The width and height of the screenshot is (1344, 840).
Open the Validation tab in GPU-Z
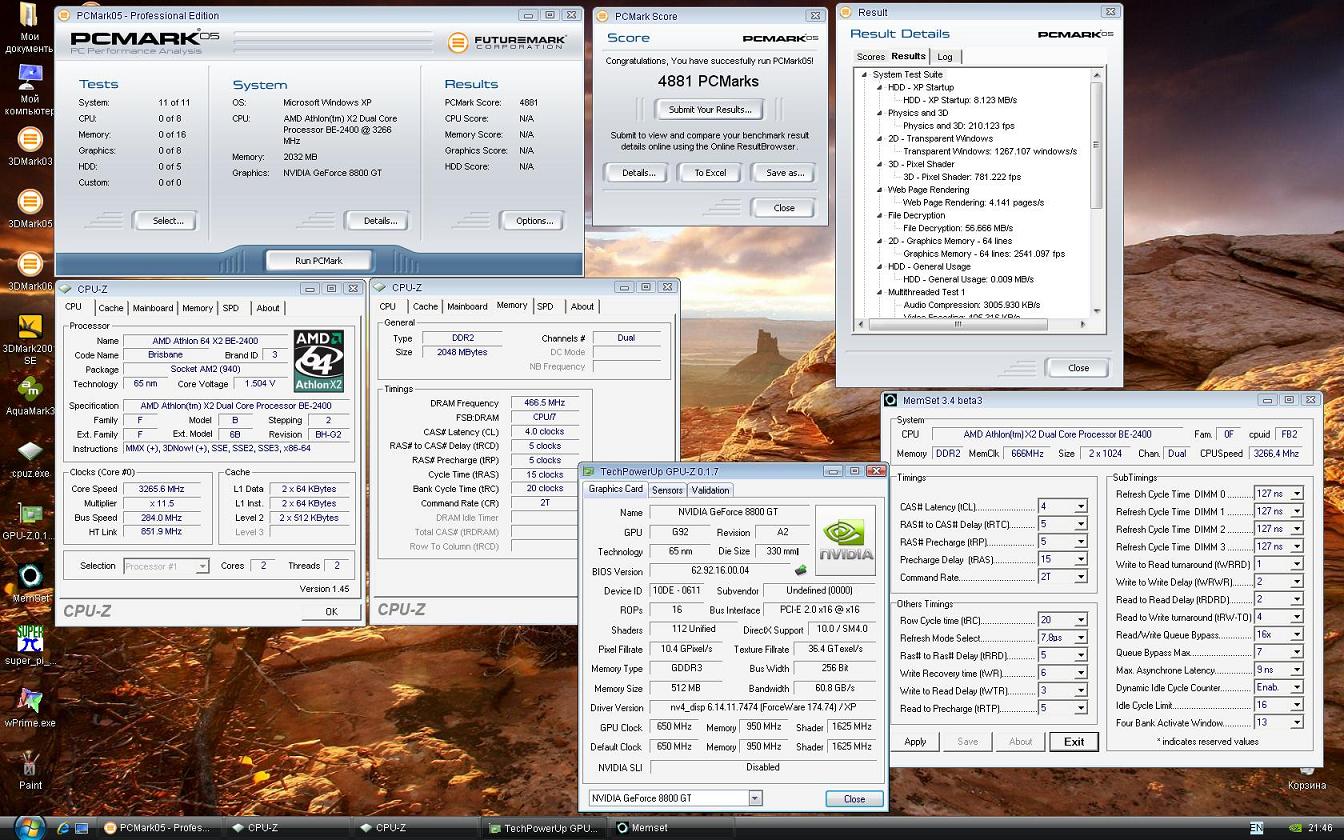(x=710, y=490)
